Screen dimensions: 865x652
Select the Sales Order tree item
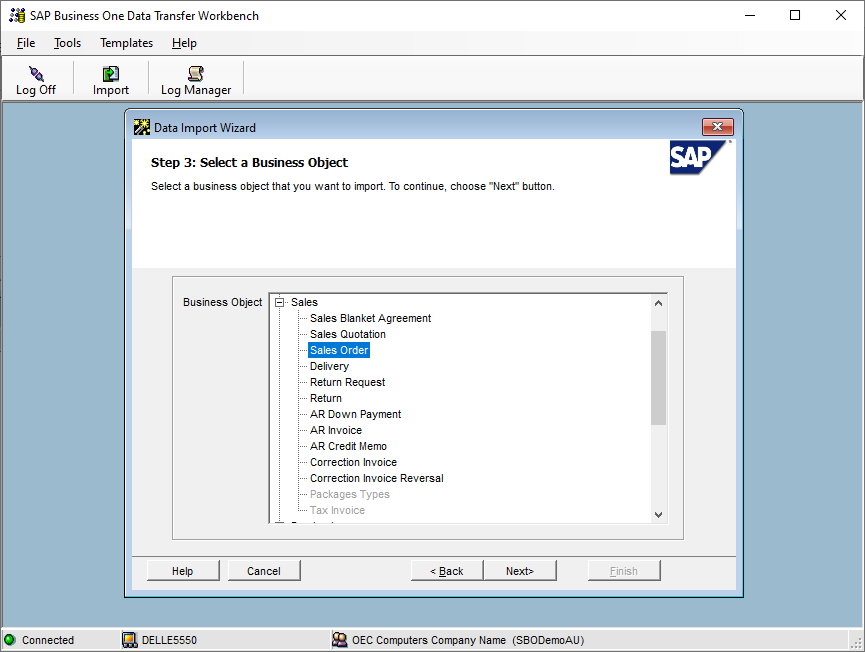pos(339,350)
